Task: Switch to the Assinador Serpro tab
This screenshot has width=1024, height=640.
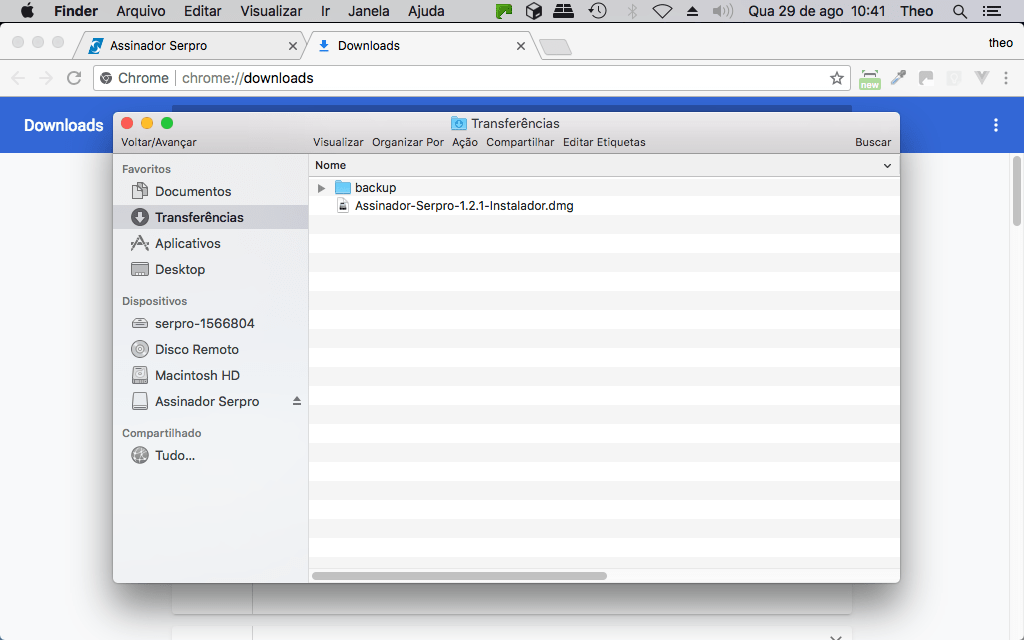Action: coord(158,46)
